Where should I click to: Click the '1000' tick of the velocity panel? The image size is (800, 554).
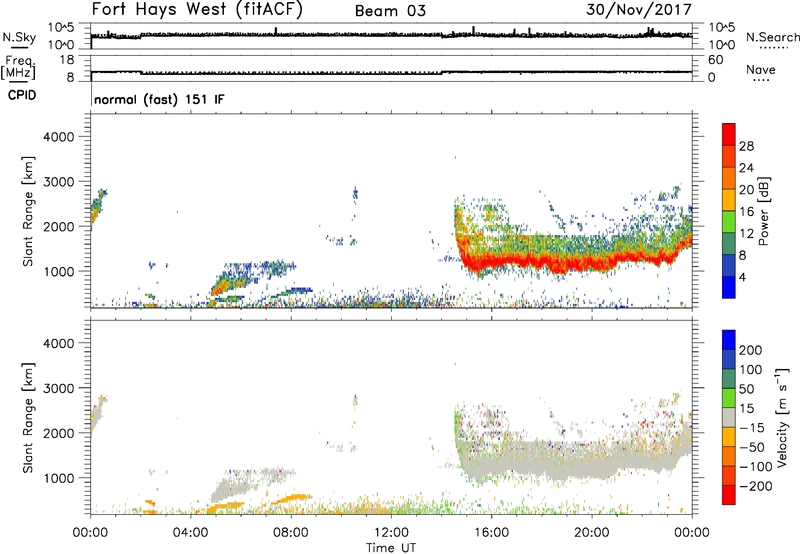pos(59,478)
